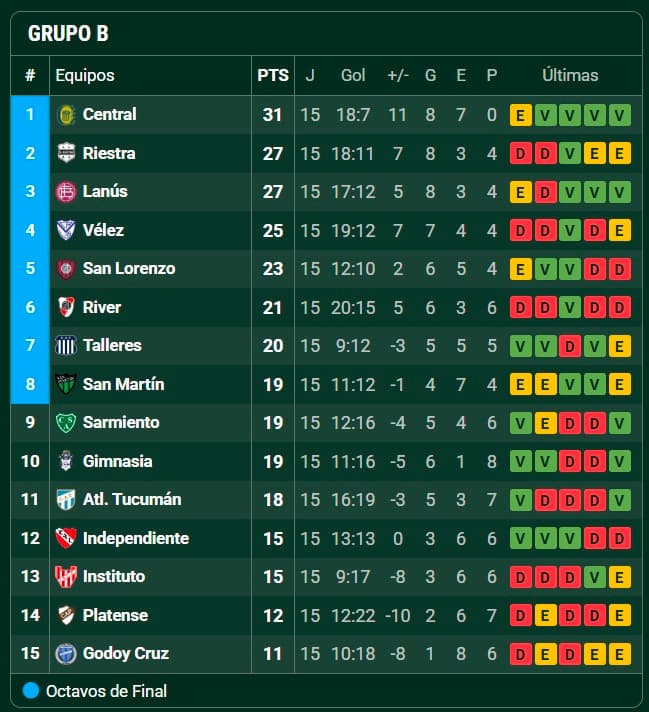
Task: Click the Talleres team crest icon
Action: point(66,346)
